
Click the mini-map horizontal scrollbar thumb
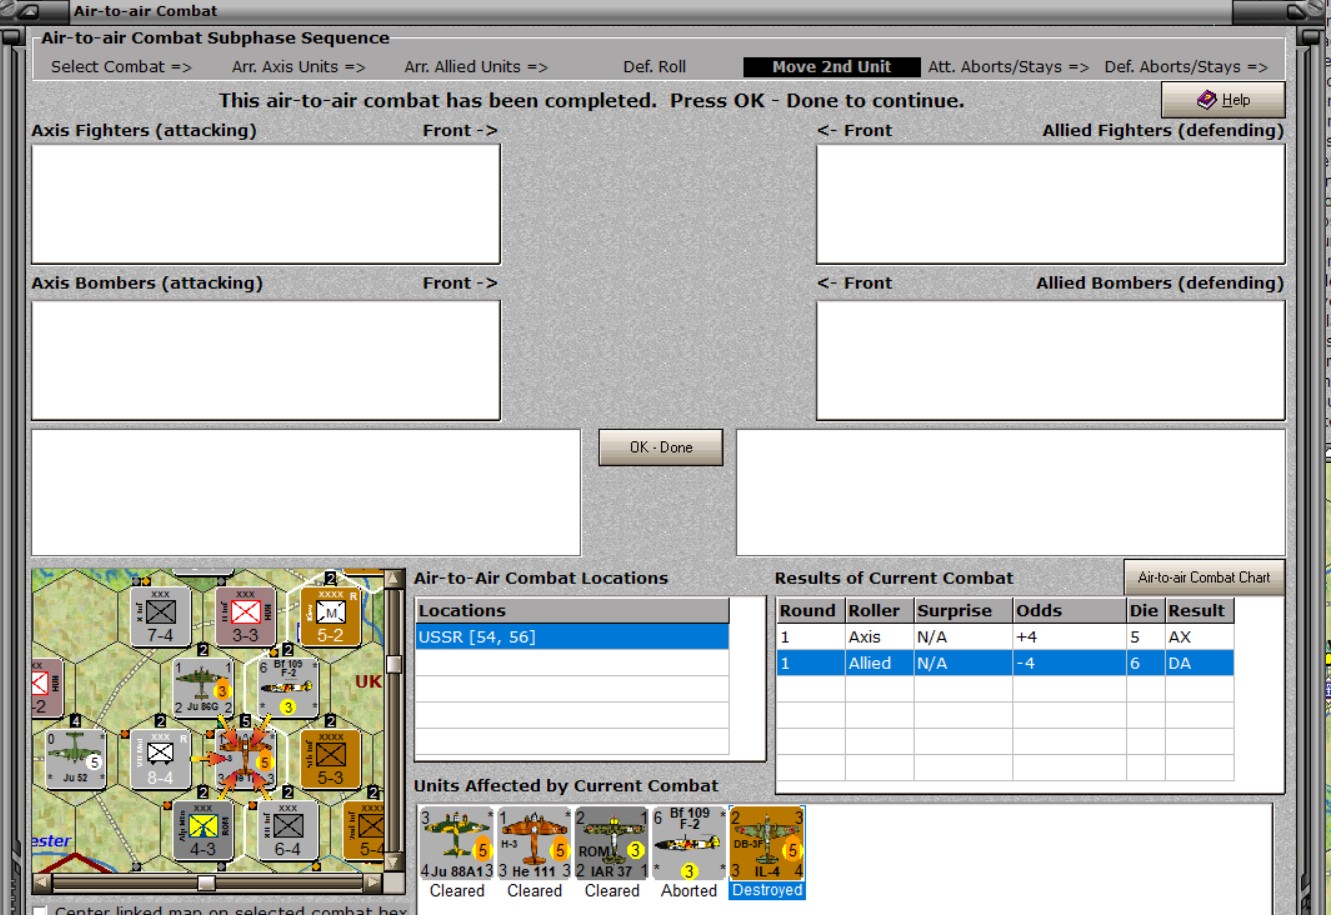pos(206,883)
